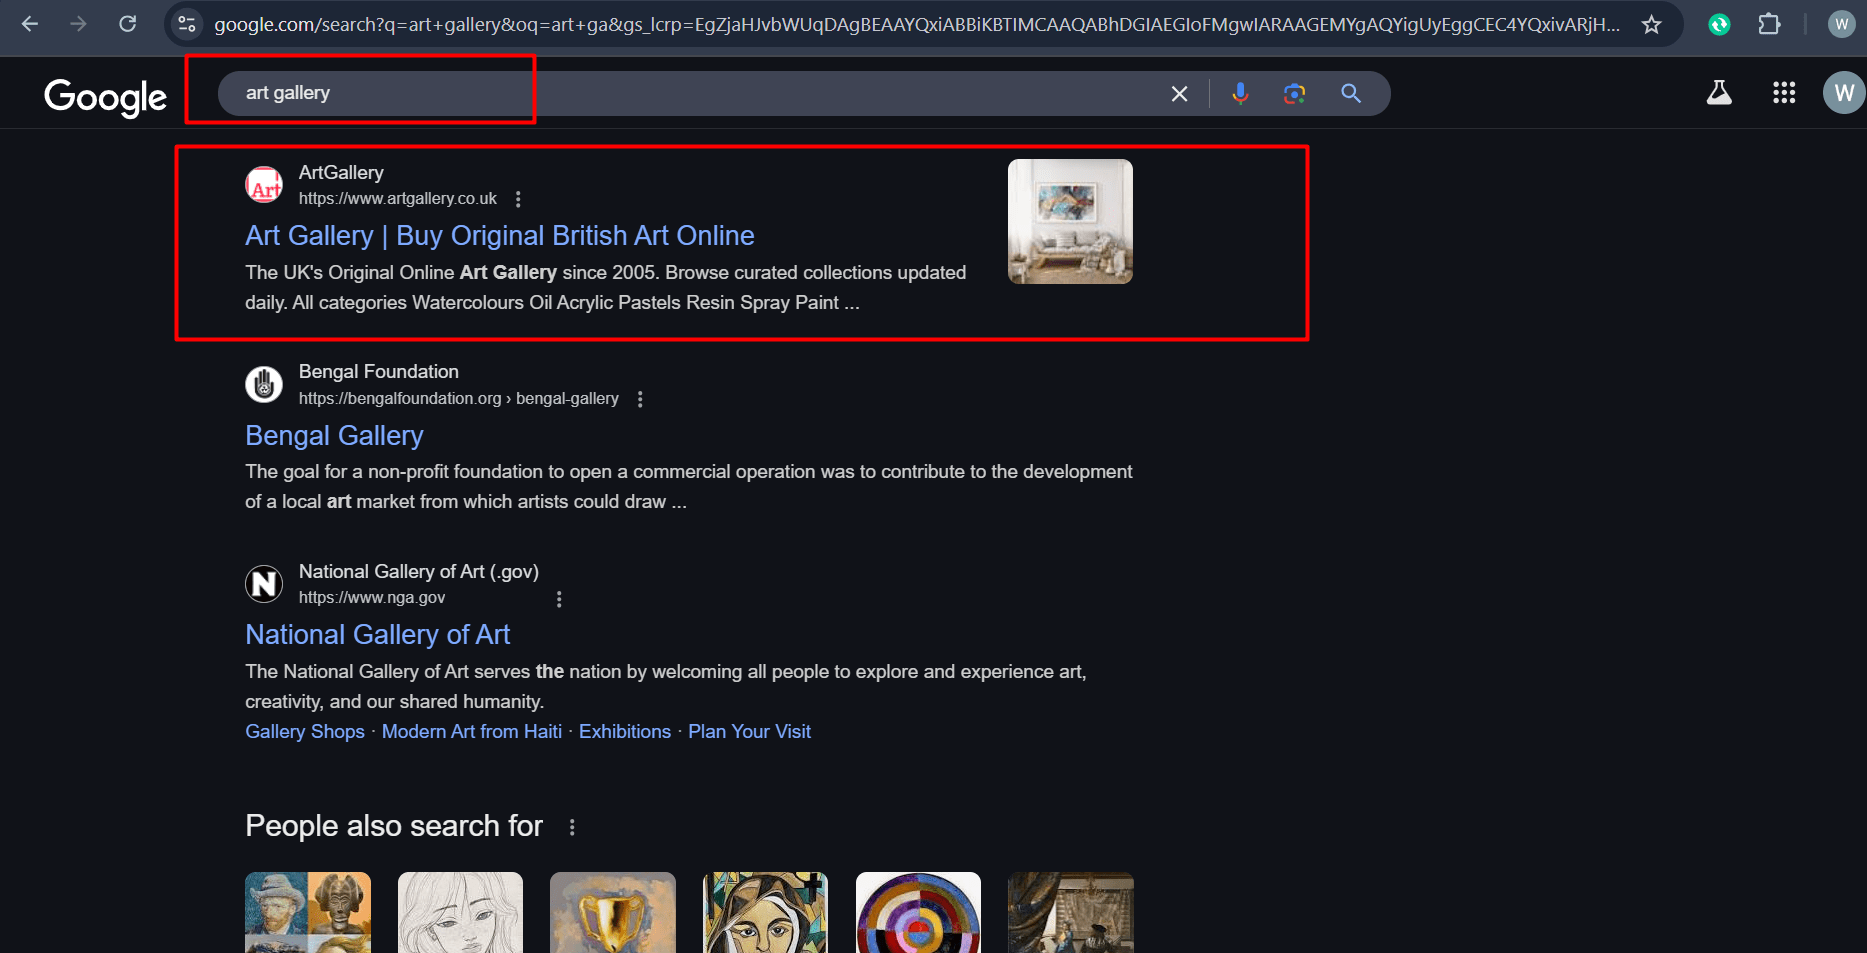Open the Exhibitions sitelink
Screen dimensions: 1867x953
pyautogui.click(x=625, y=732)
